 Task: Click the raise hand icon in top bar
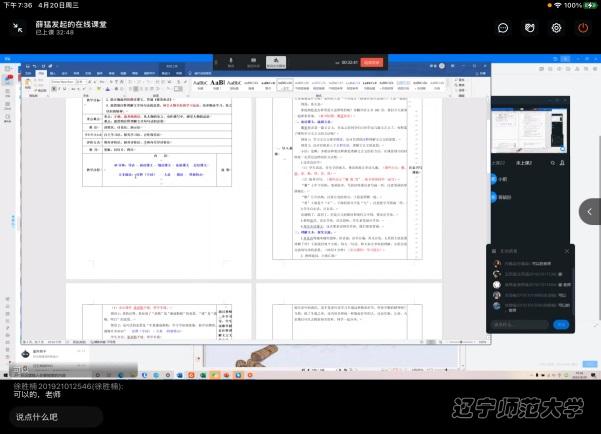[530, 28]
